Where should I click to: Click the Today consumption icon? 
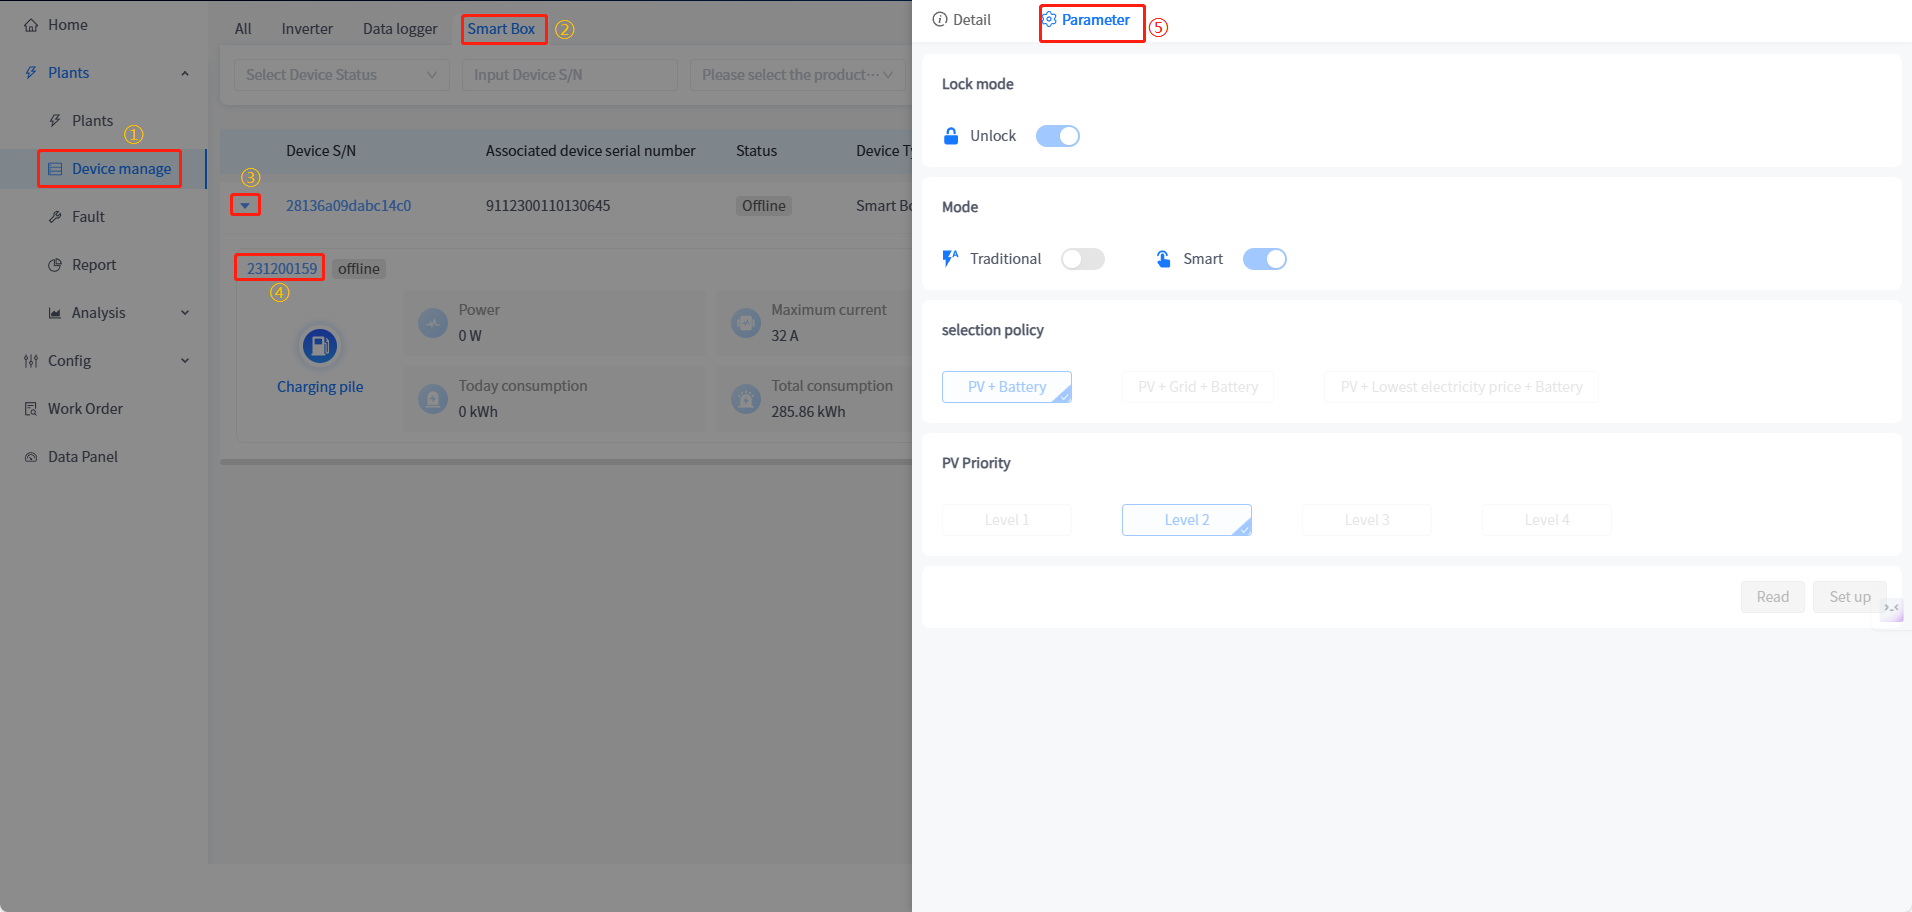click(x=433, y=399)
